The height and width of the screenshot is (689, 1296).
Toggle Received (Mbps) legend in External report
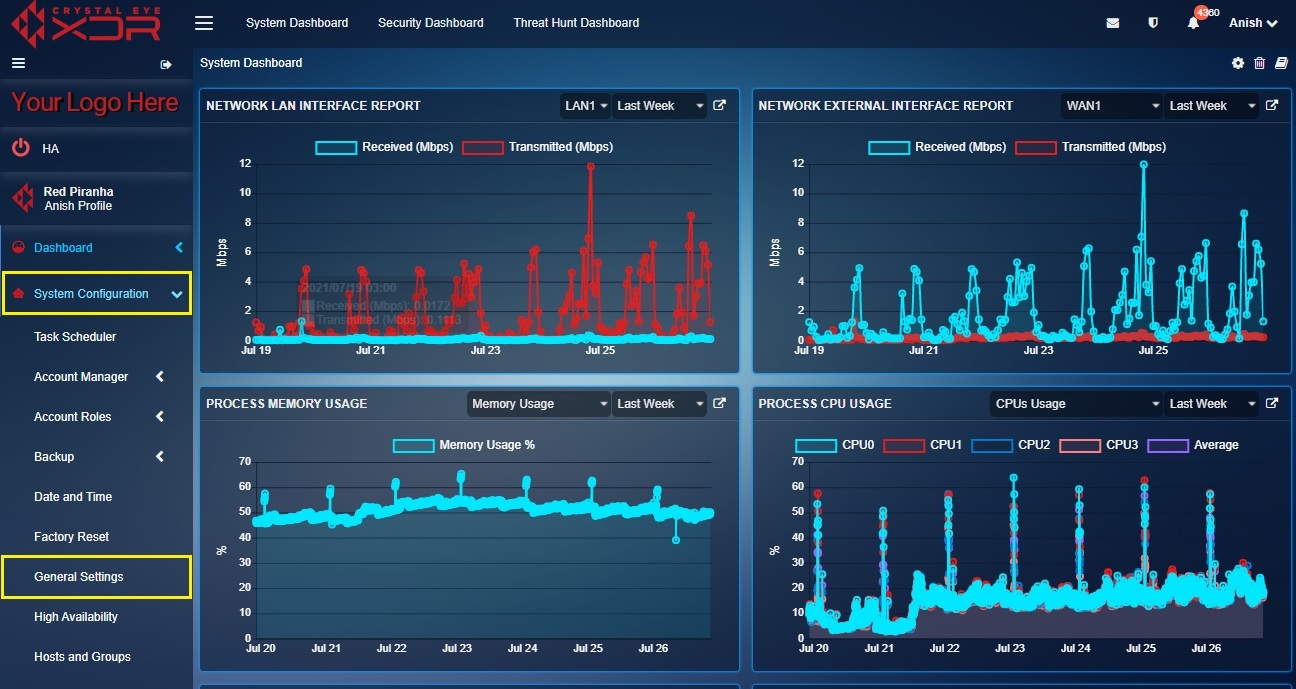click(937, 147)
